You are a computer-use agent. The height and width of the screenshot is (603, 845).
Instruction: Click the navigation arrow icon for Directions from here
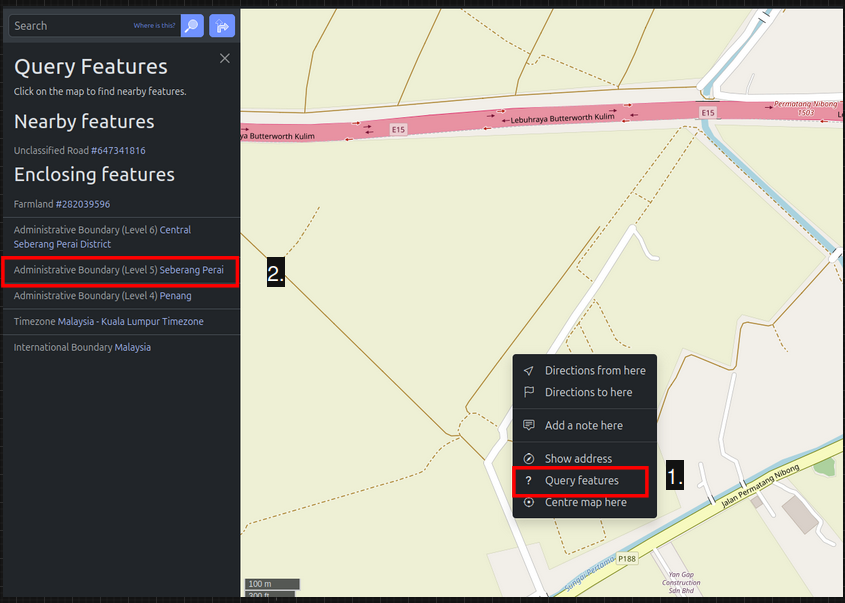[x=528, y=370]
